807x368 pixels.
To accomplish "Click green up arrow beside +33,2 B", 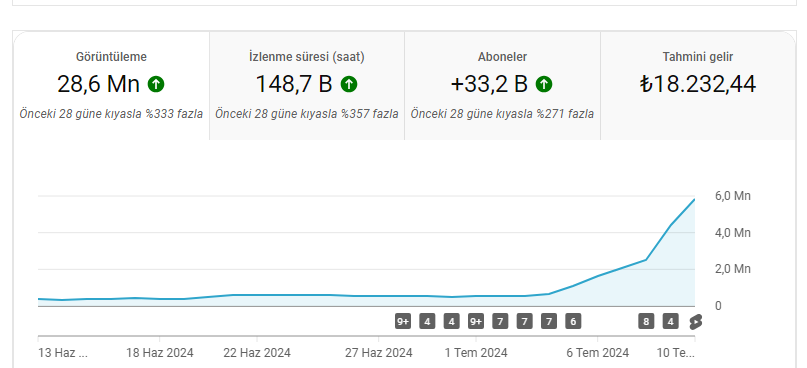I will pyautogui.click(x=544, y=84).
